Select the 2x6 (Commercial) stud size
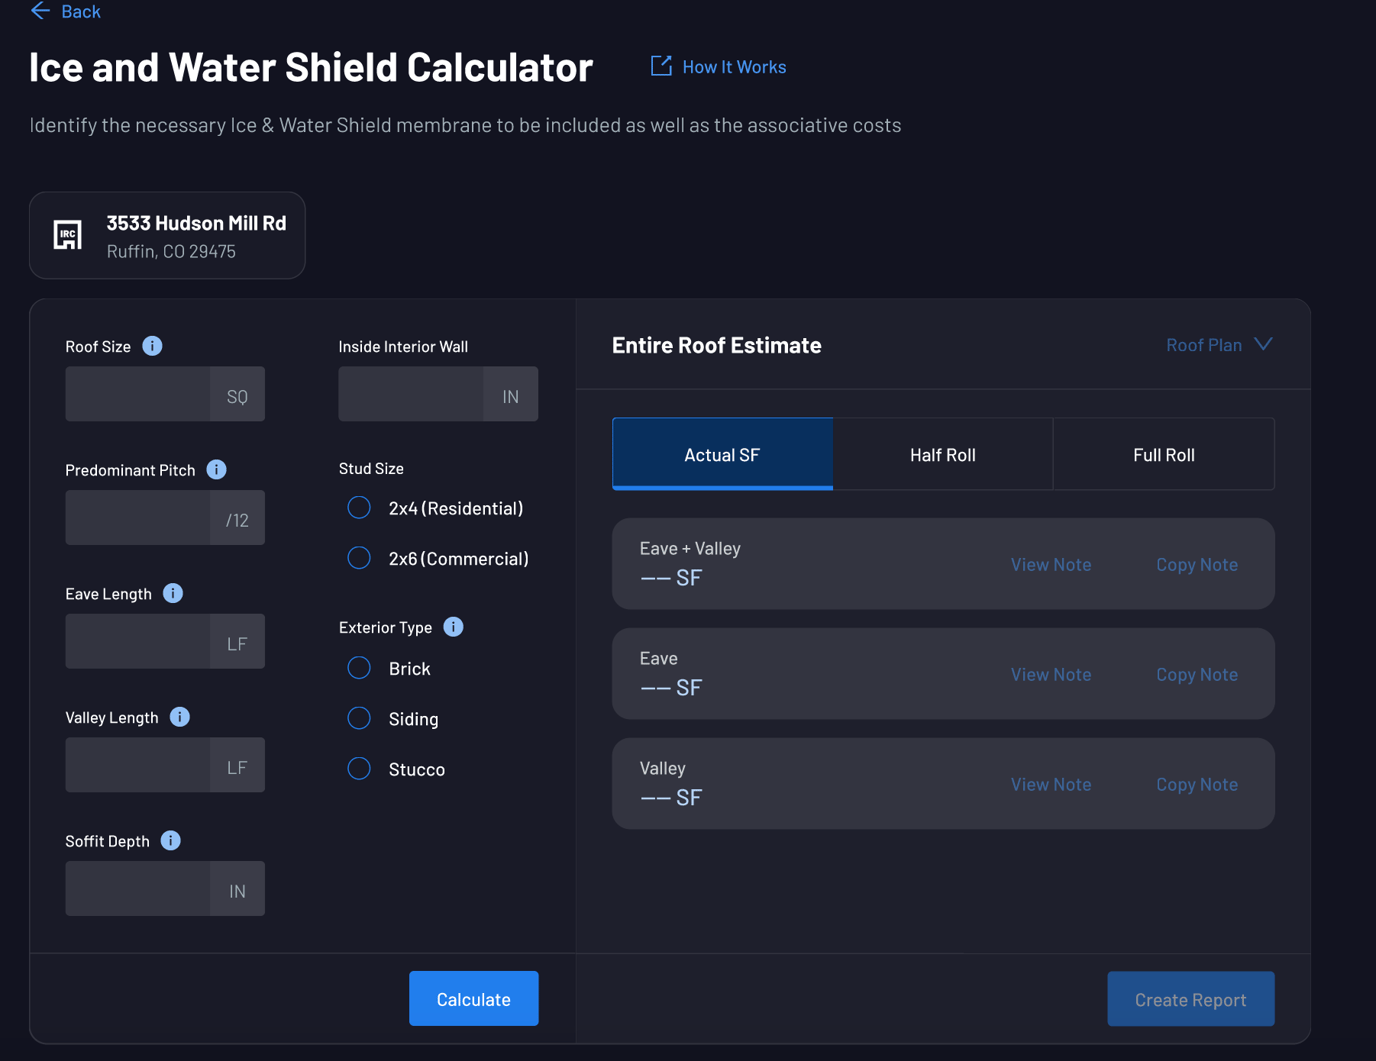 [359, 557]
